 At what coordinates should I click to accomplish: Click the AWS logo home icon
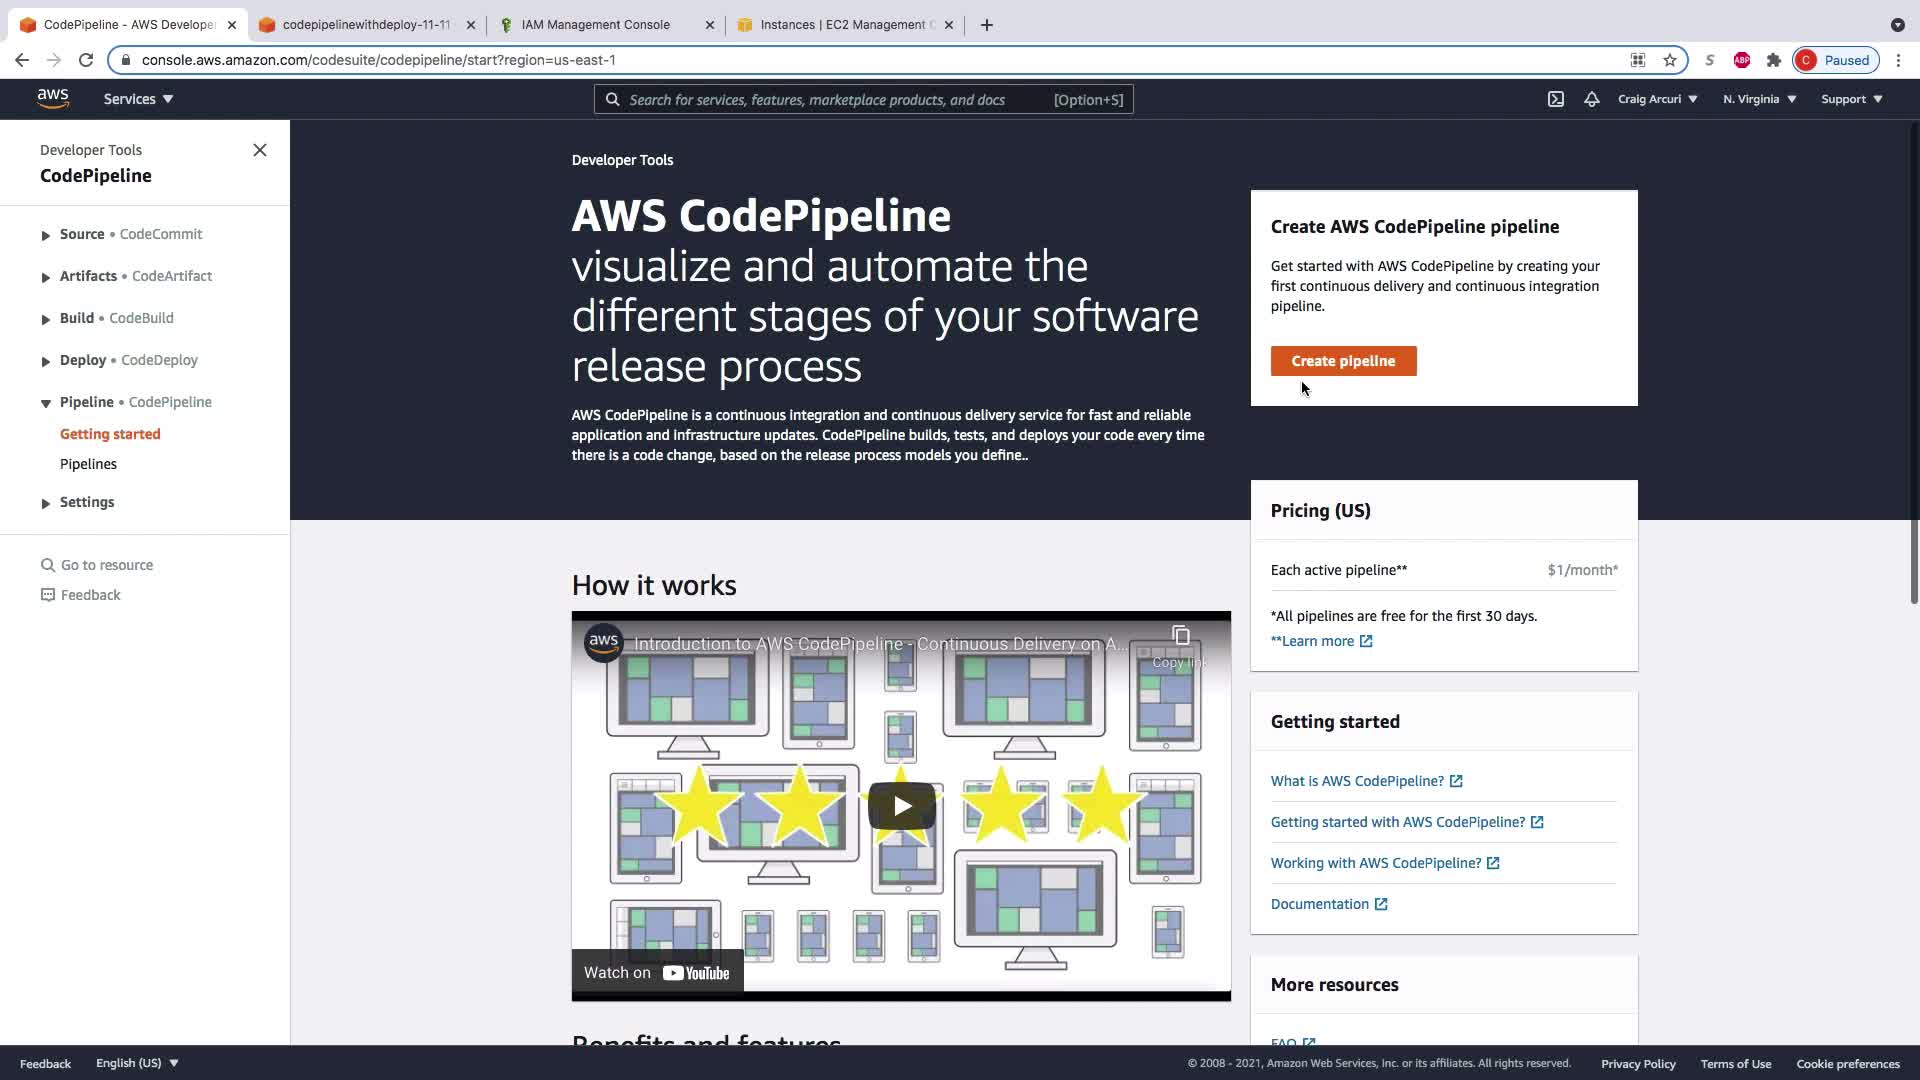pos(53,98)
